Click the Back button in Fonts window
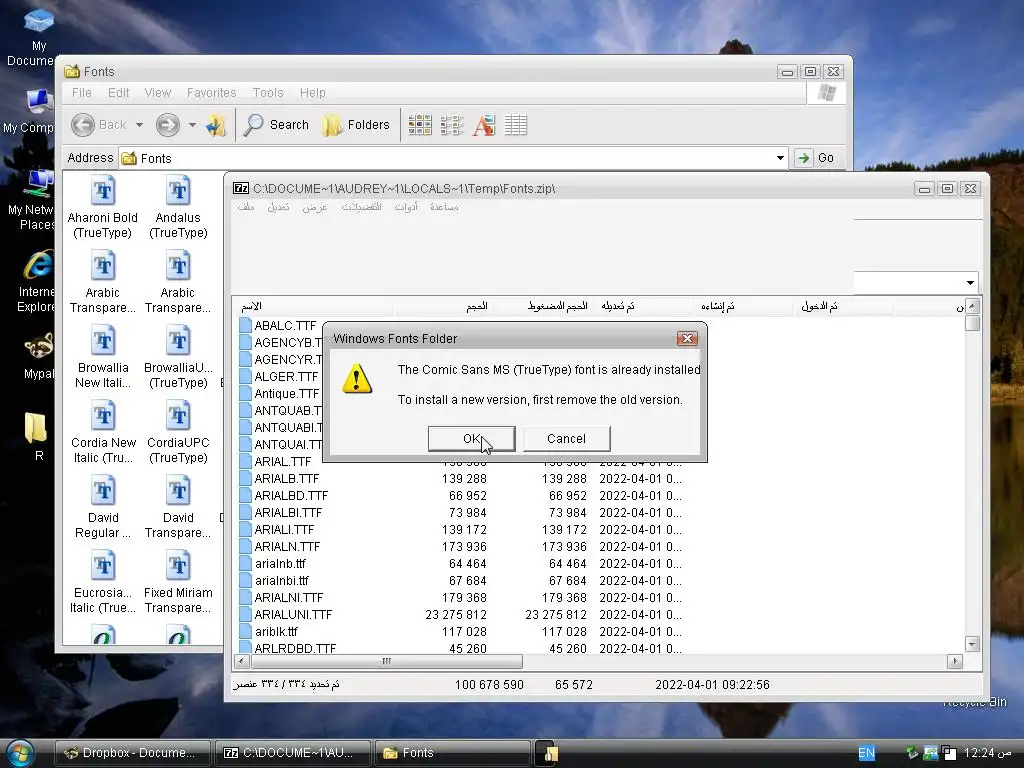Viewport: 1024px width, 768px height. point(99,125)
